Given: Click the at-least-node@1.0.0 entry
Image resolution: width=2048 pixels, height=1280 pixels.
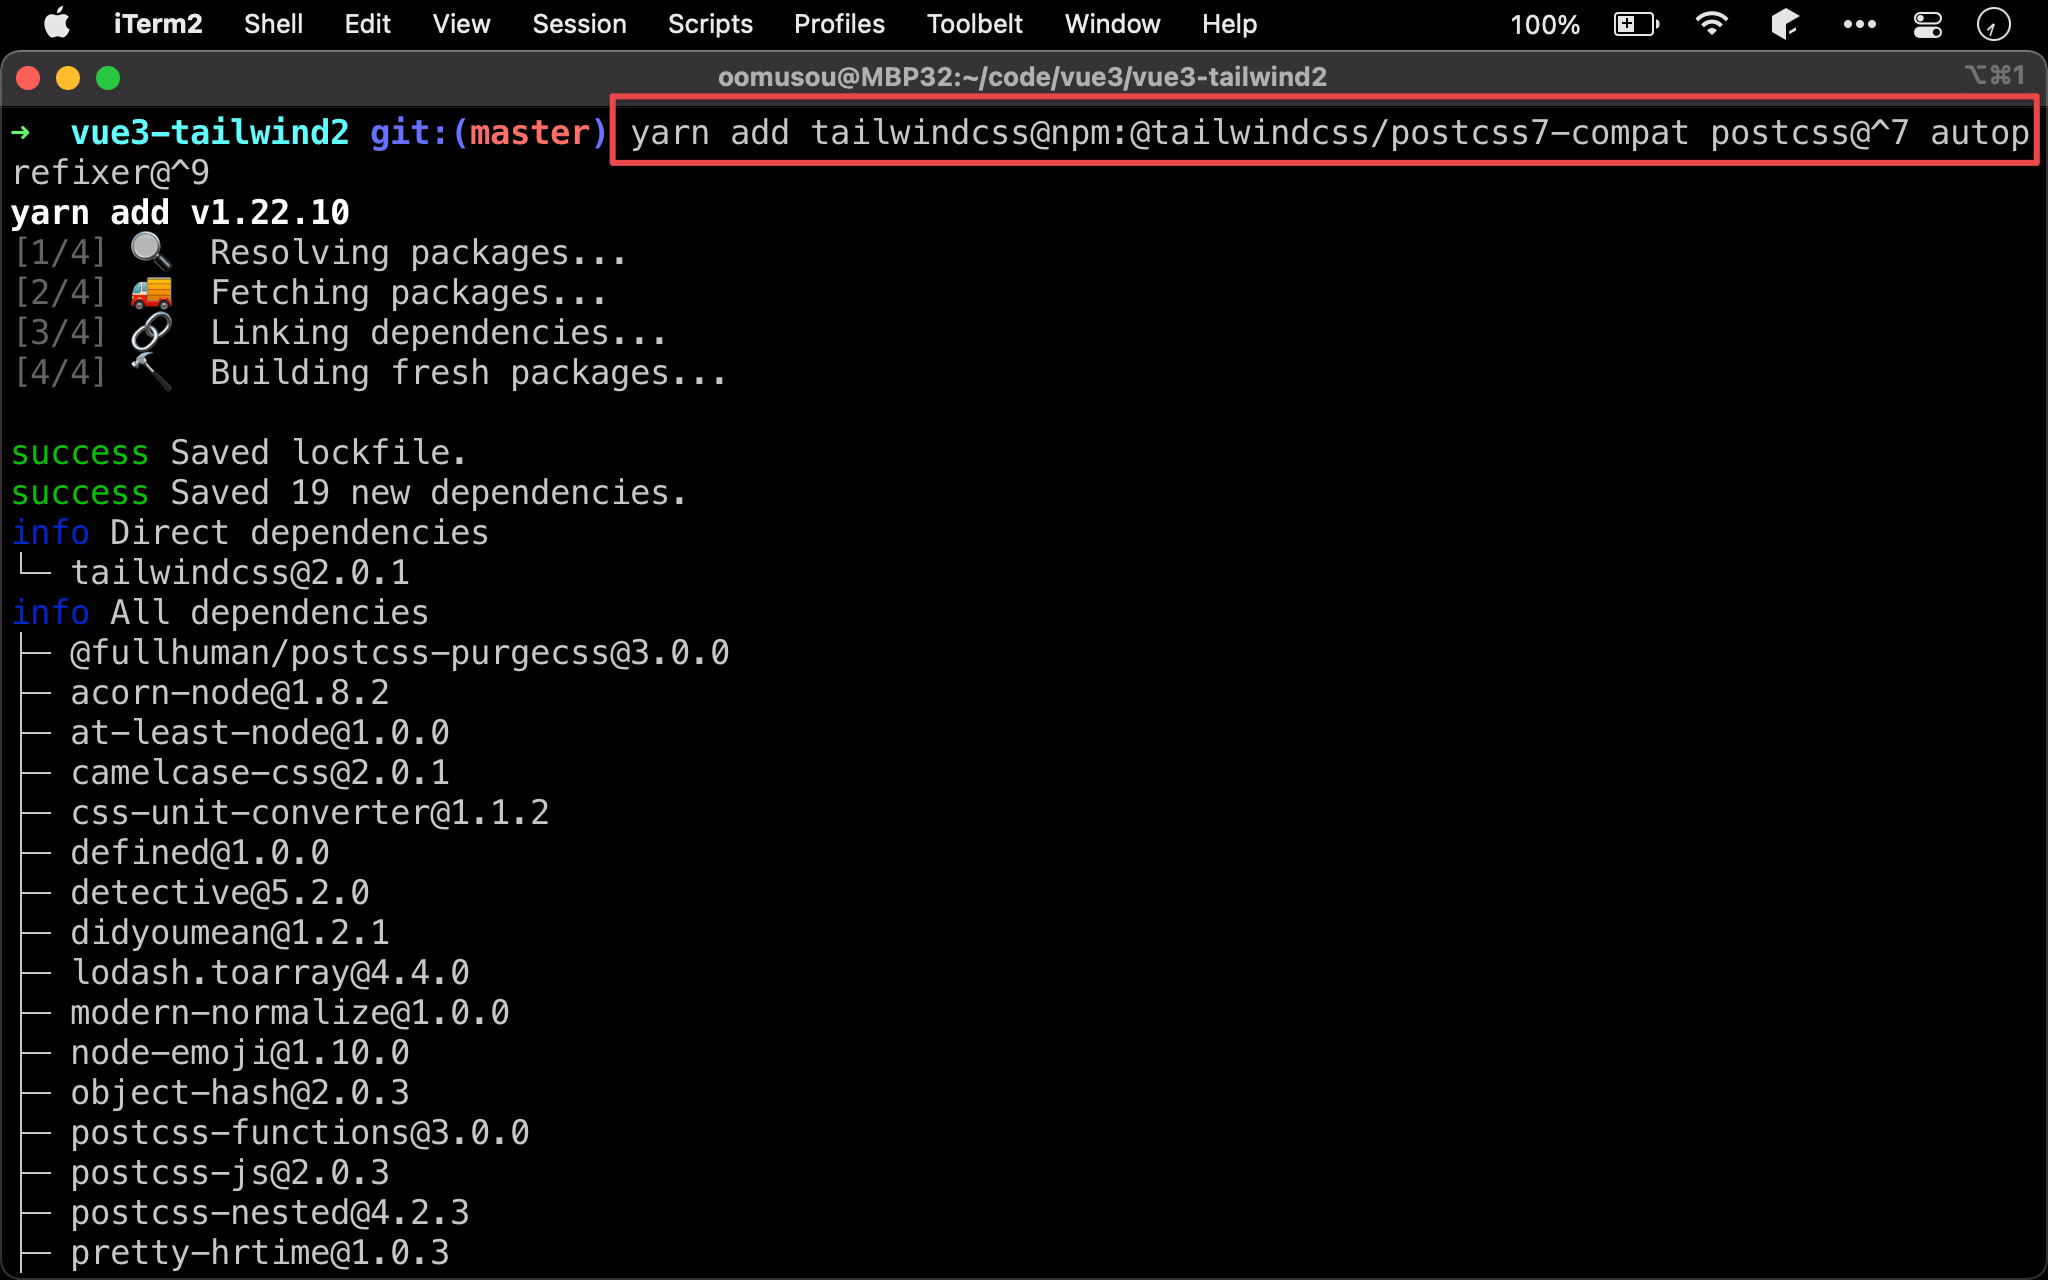Looking at the screenshot, I should pyautogui.click(x=260, y=732).
